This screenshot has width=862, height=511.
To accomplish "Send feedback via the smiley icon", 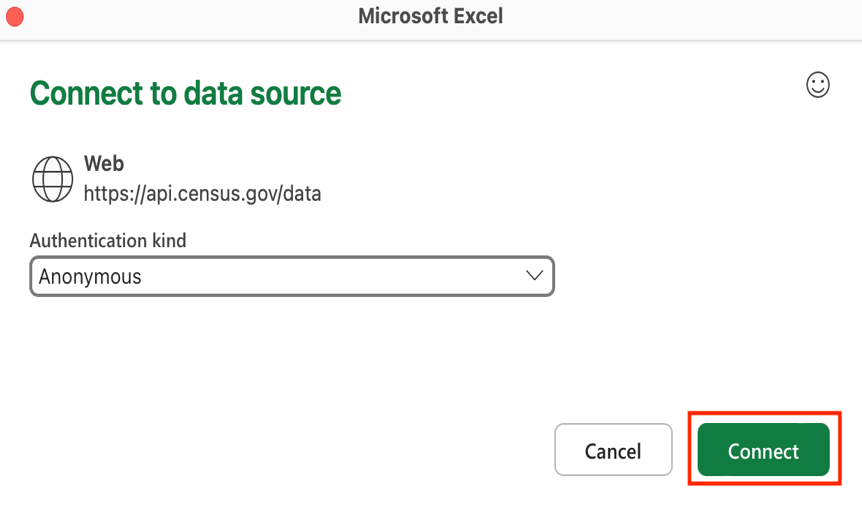I will (818, 86).
